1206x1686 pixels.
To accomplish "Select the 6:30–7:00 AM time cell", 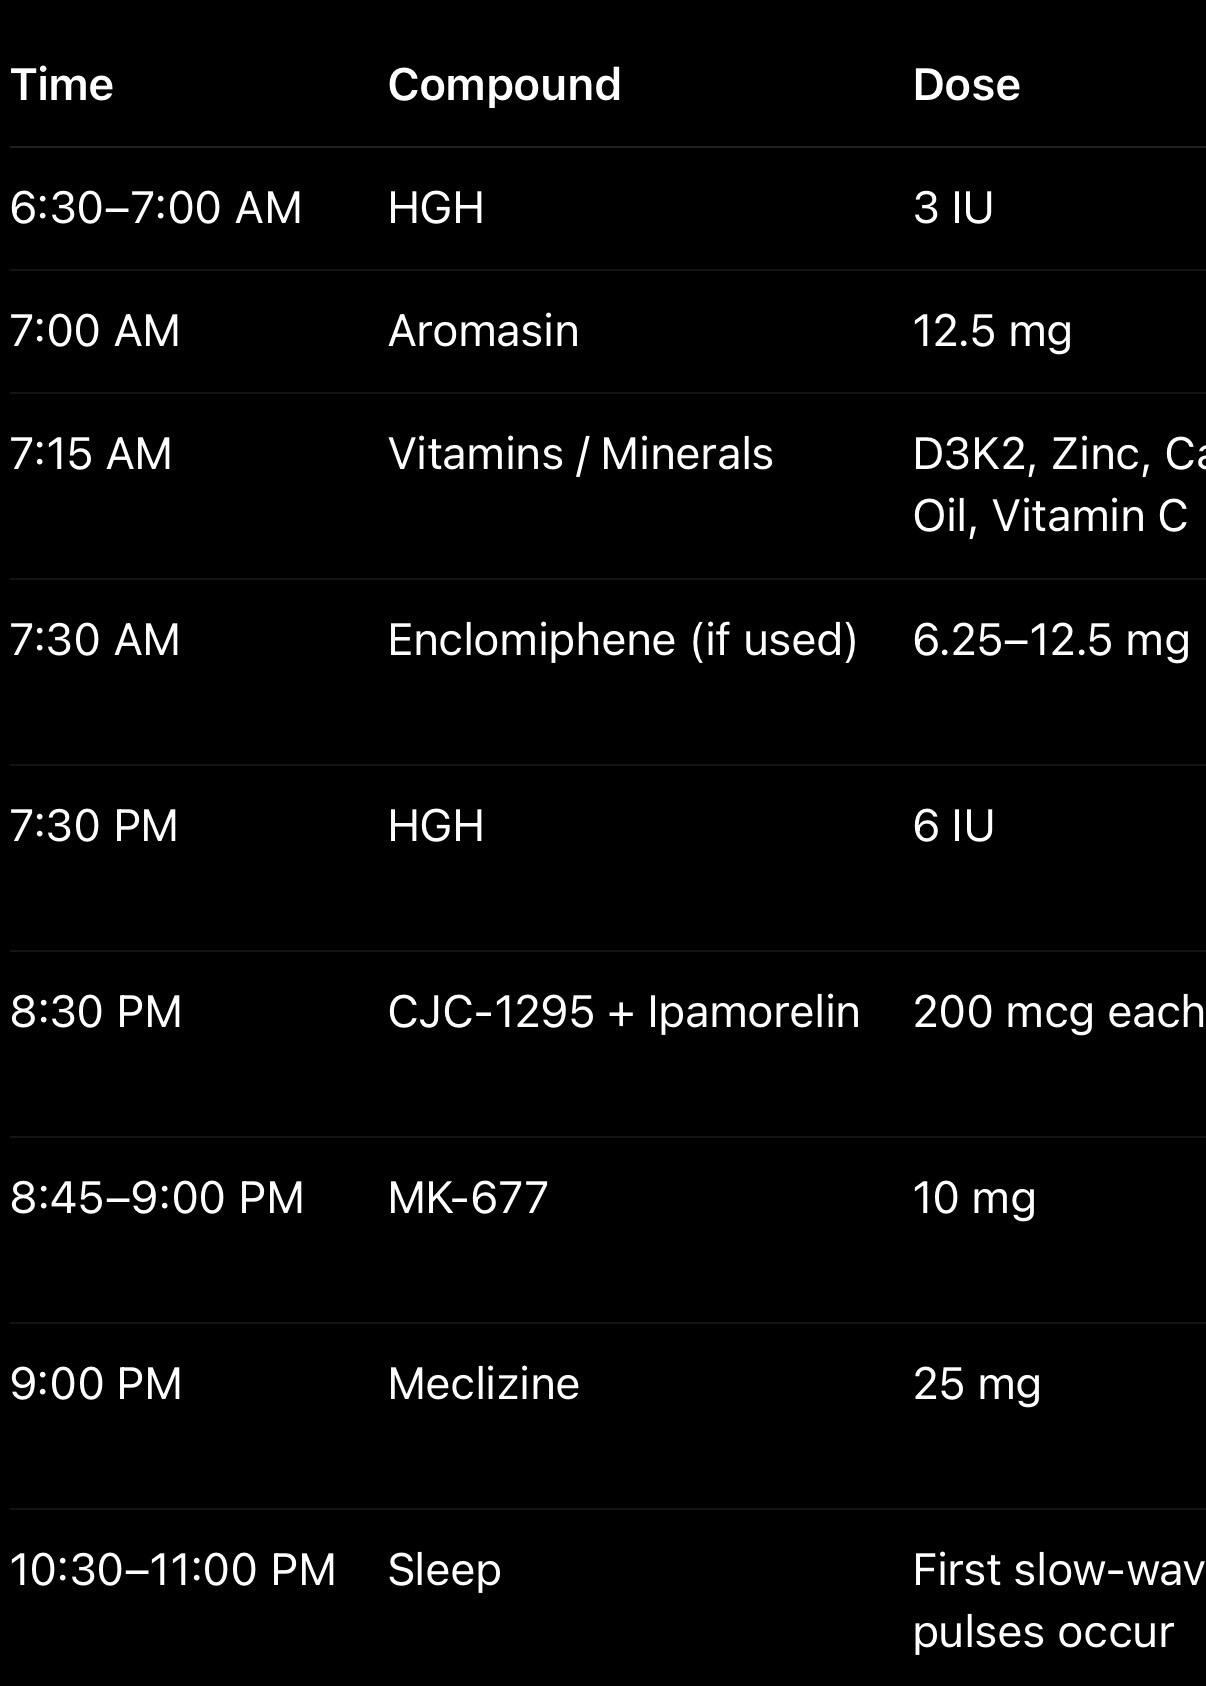I will tap(156, 208).
